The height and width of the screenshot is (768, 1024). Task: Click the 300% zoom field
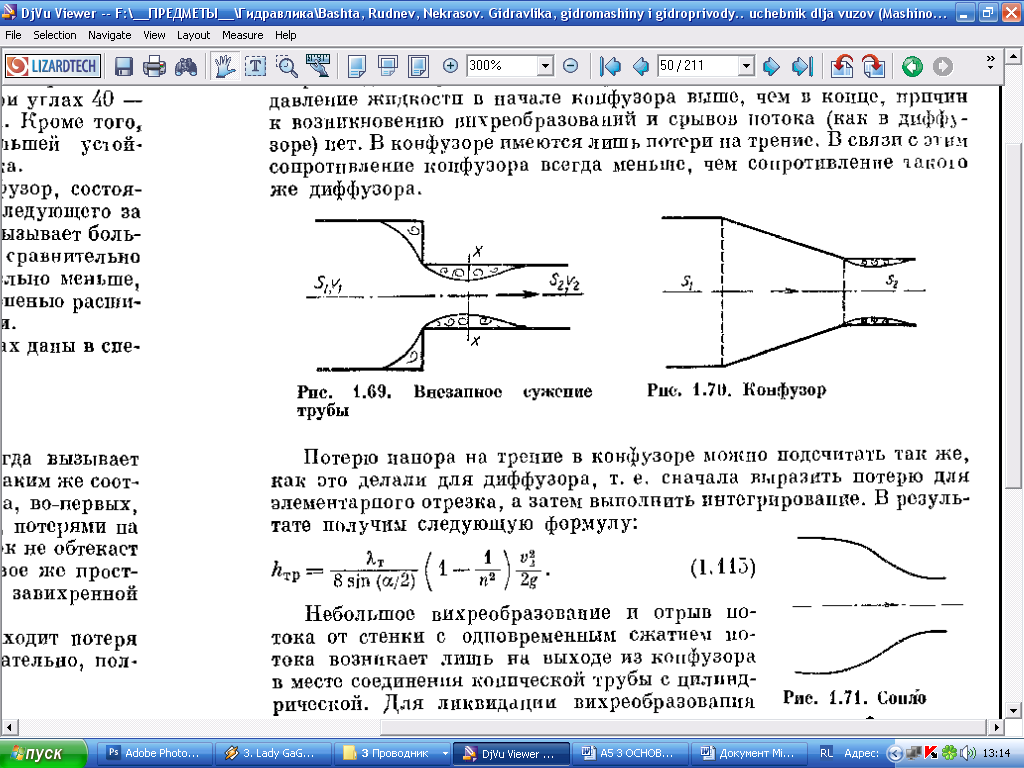(x=502, y=65)
